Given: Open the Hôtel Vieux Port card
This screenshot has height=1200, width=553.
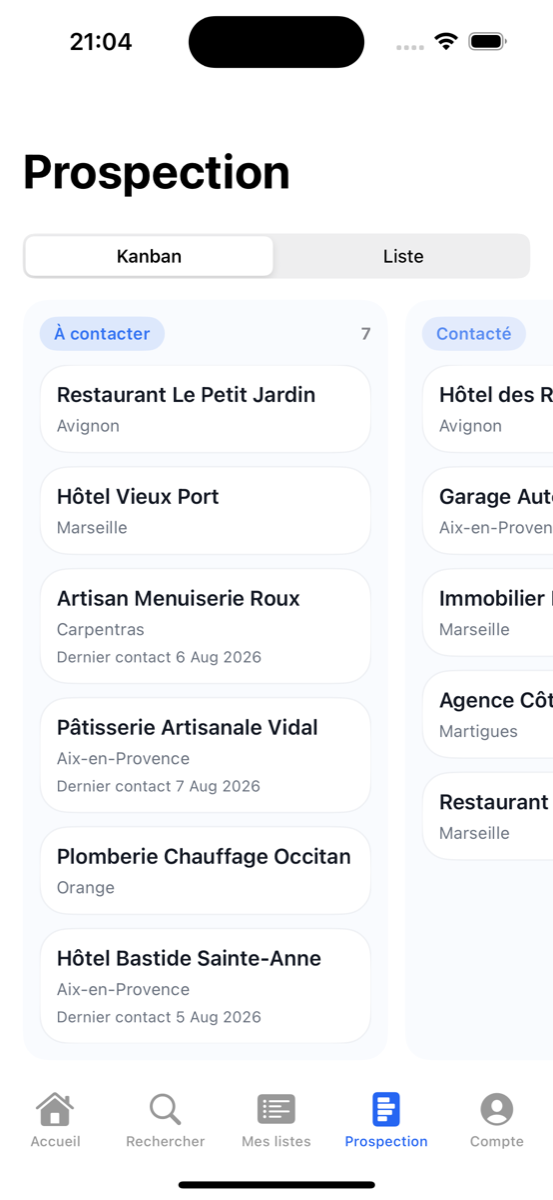Looking at the screenshot, I should (205, 511).
